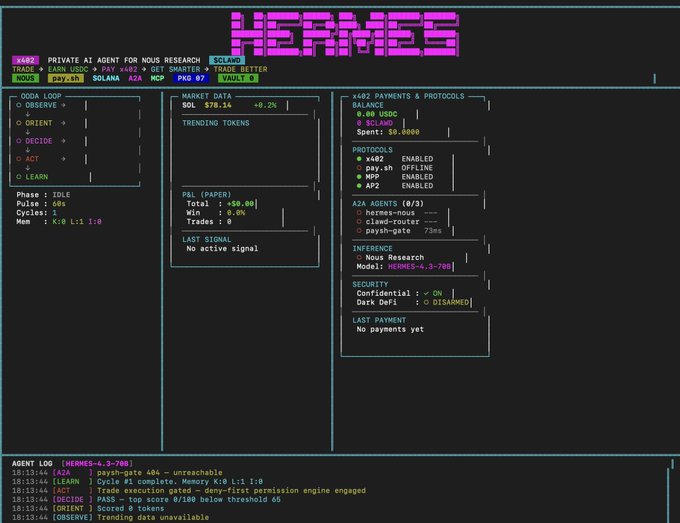Click the Nous Research inference status circle
Screen dimensions: 680x523
(x=359, y=258)
